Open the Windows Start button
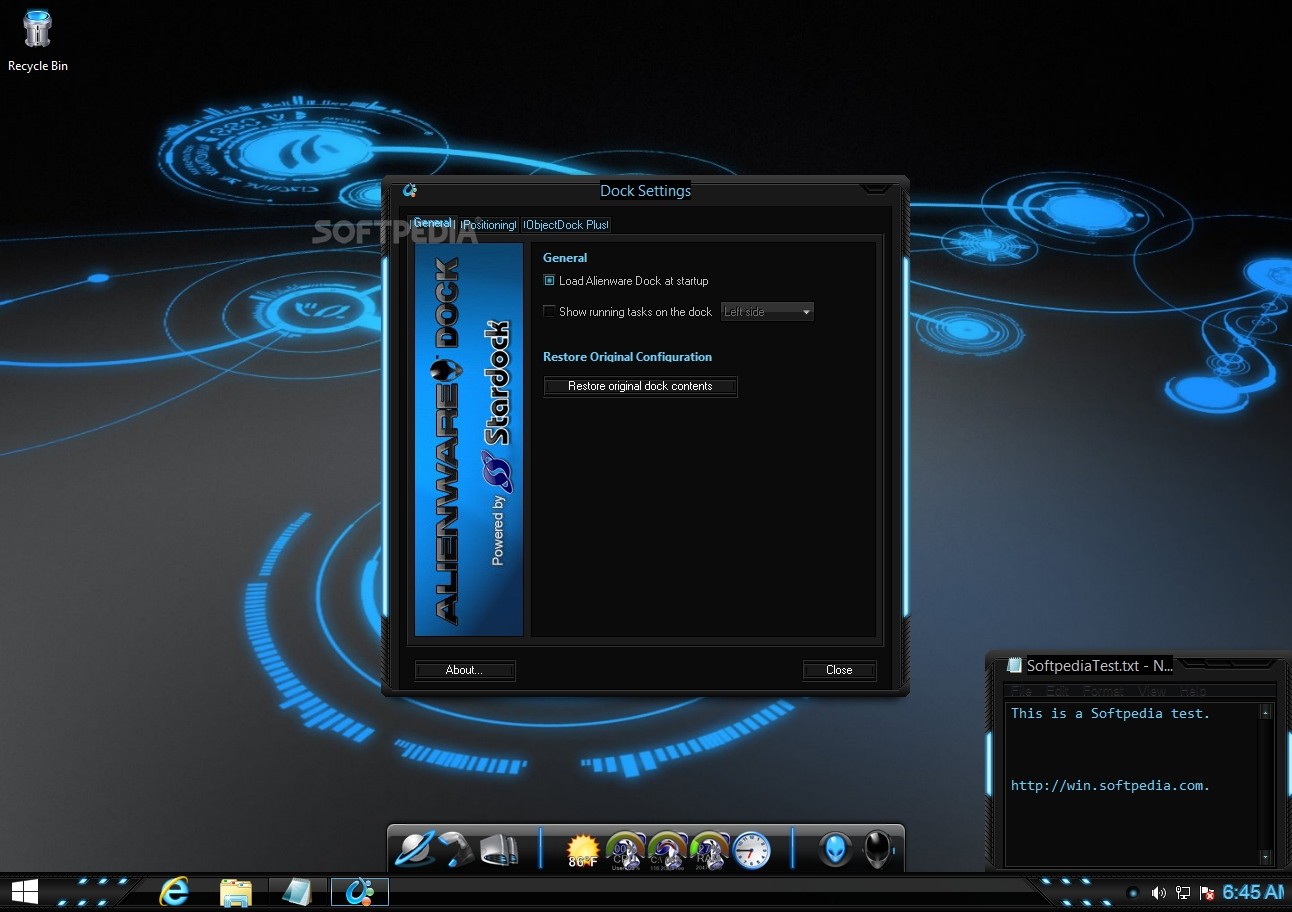1292x912 pixels. click(x=24, y=891)
